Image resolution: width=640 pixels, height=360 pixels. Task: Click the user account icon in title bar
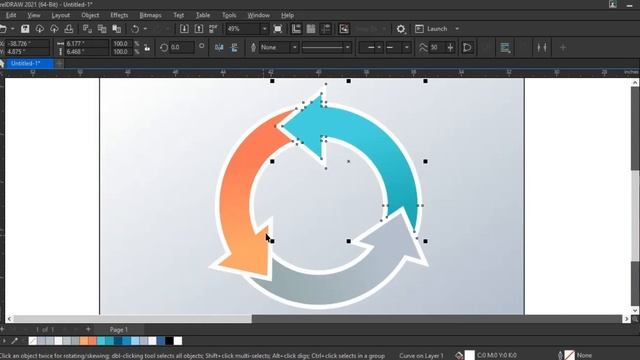[613, 4]
